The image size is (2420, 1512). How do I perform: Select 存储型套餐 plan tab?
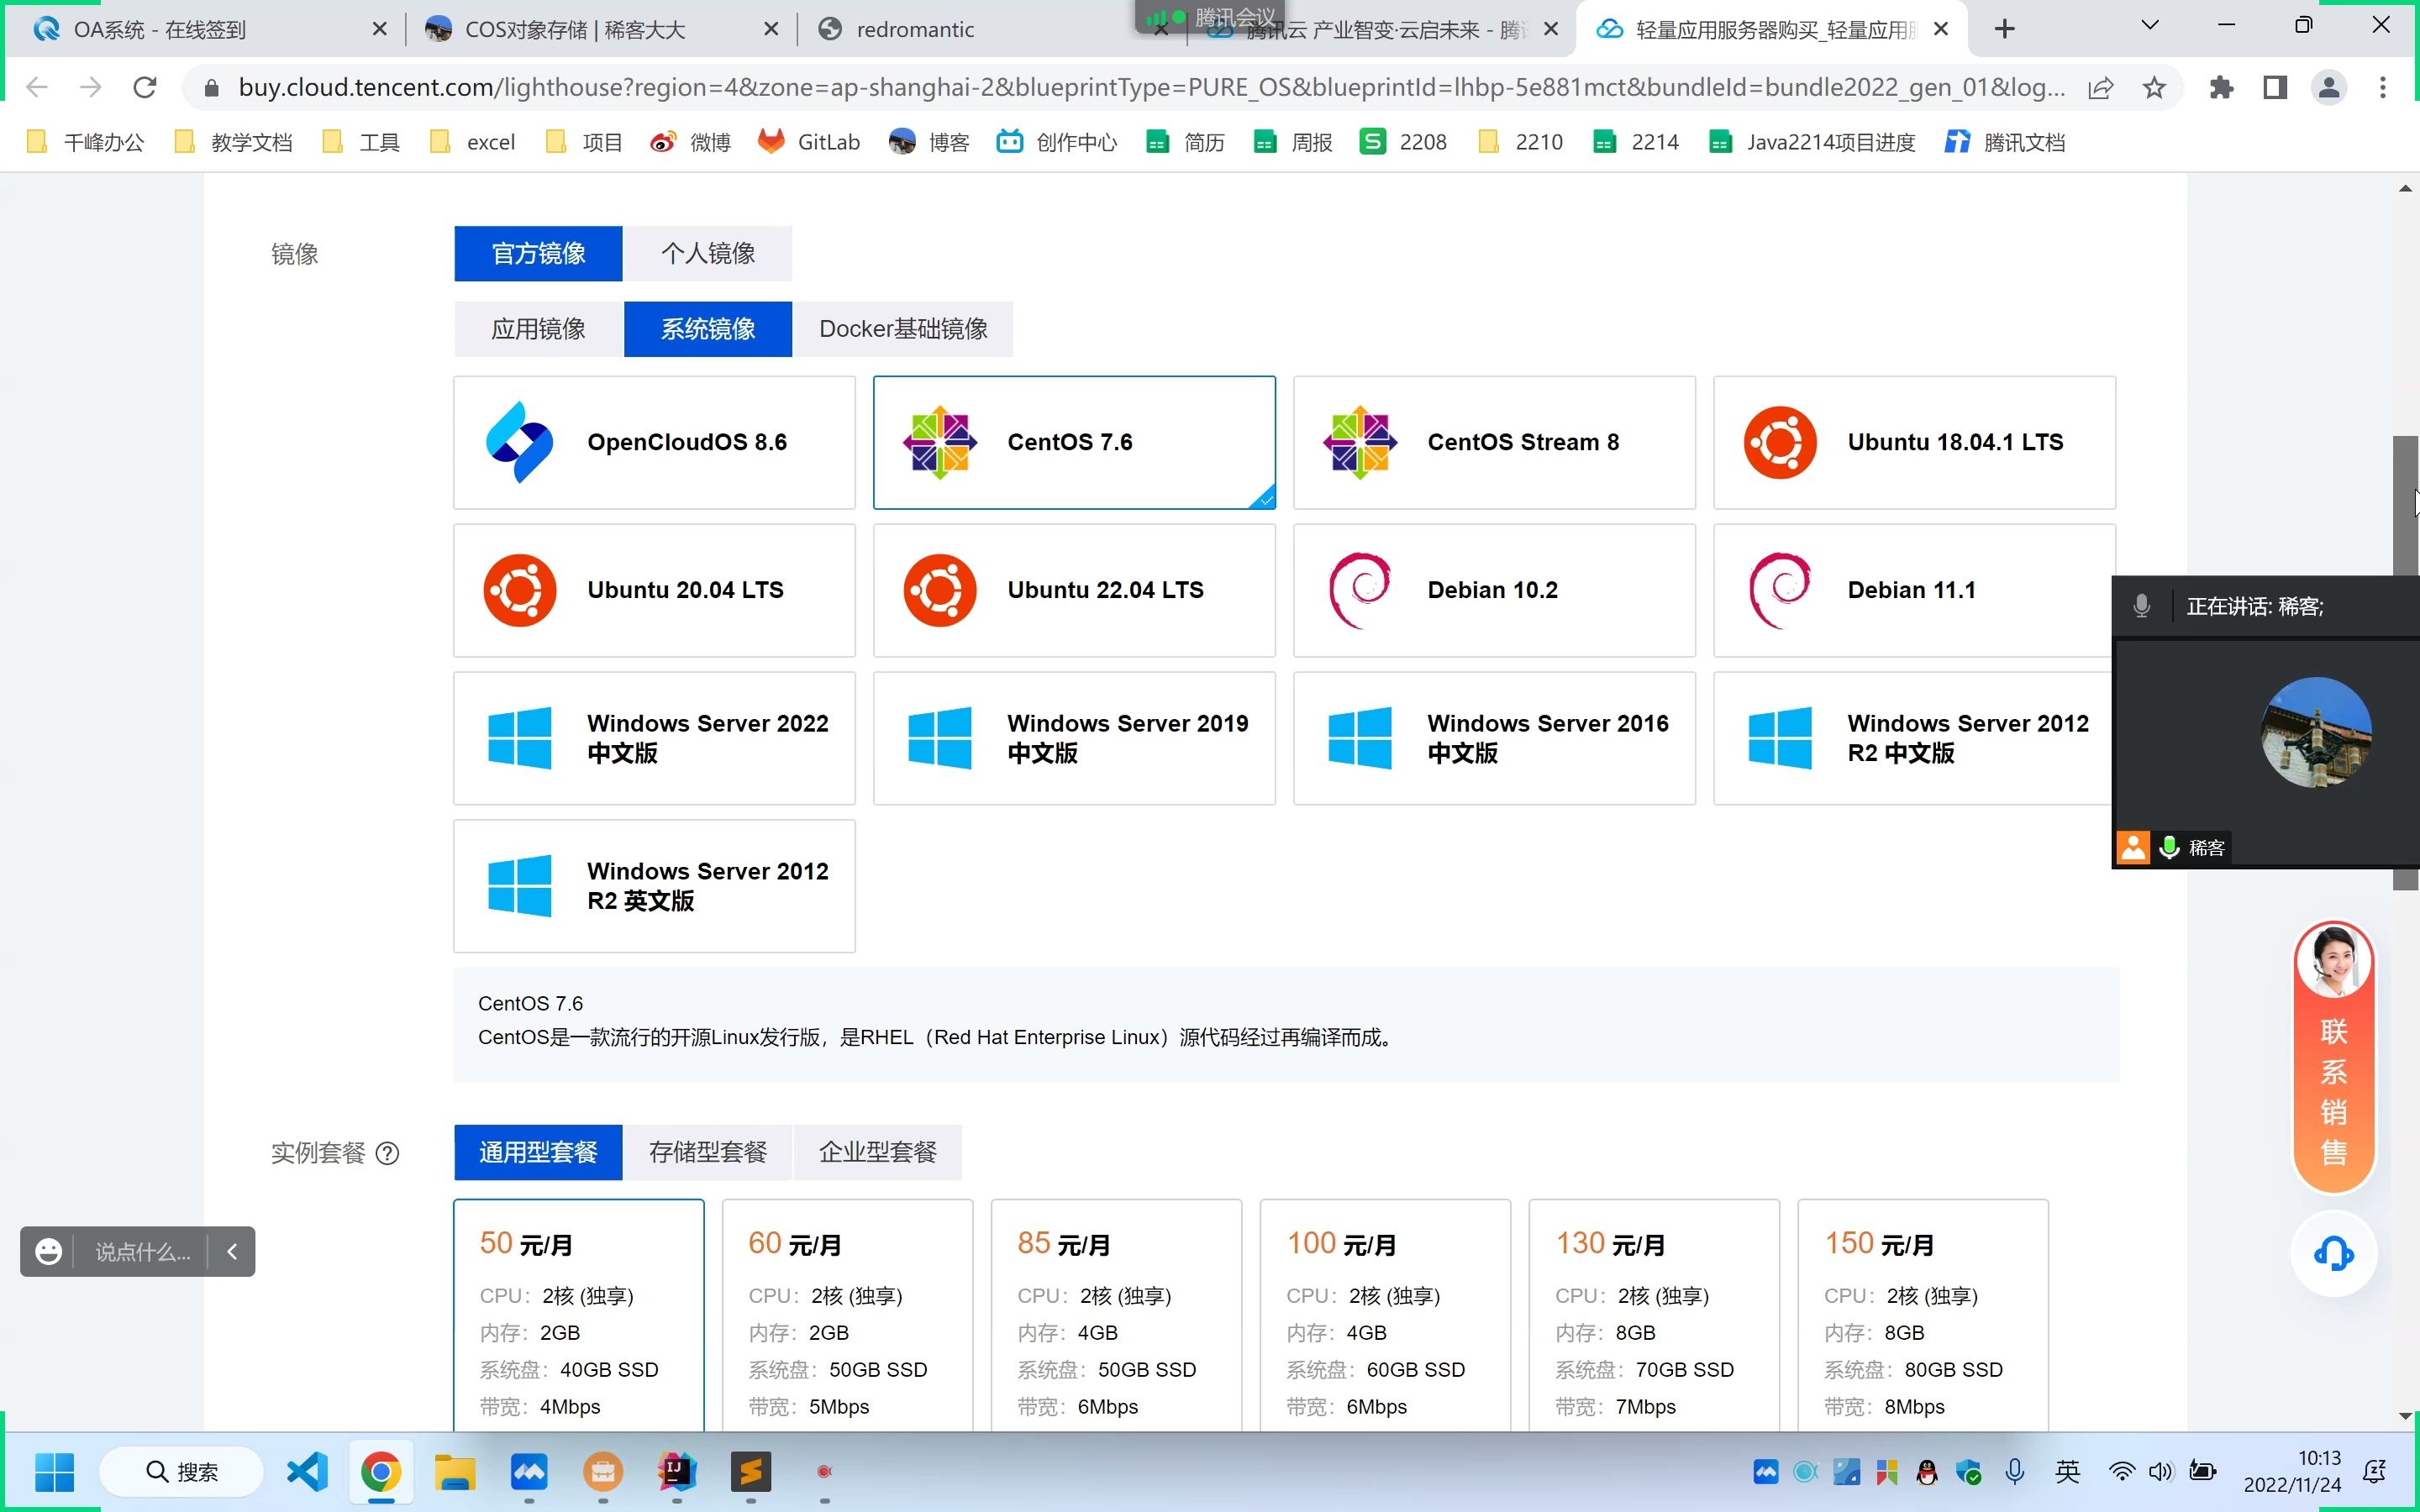tap(707, 1152)
